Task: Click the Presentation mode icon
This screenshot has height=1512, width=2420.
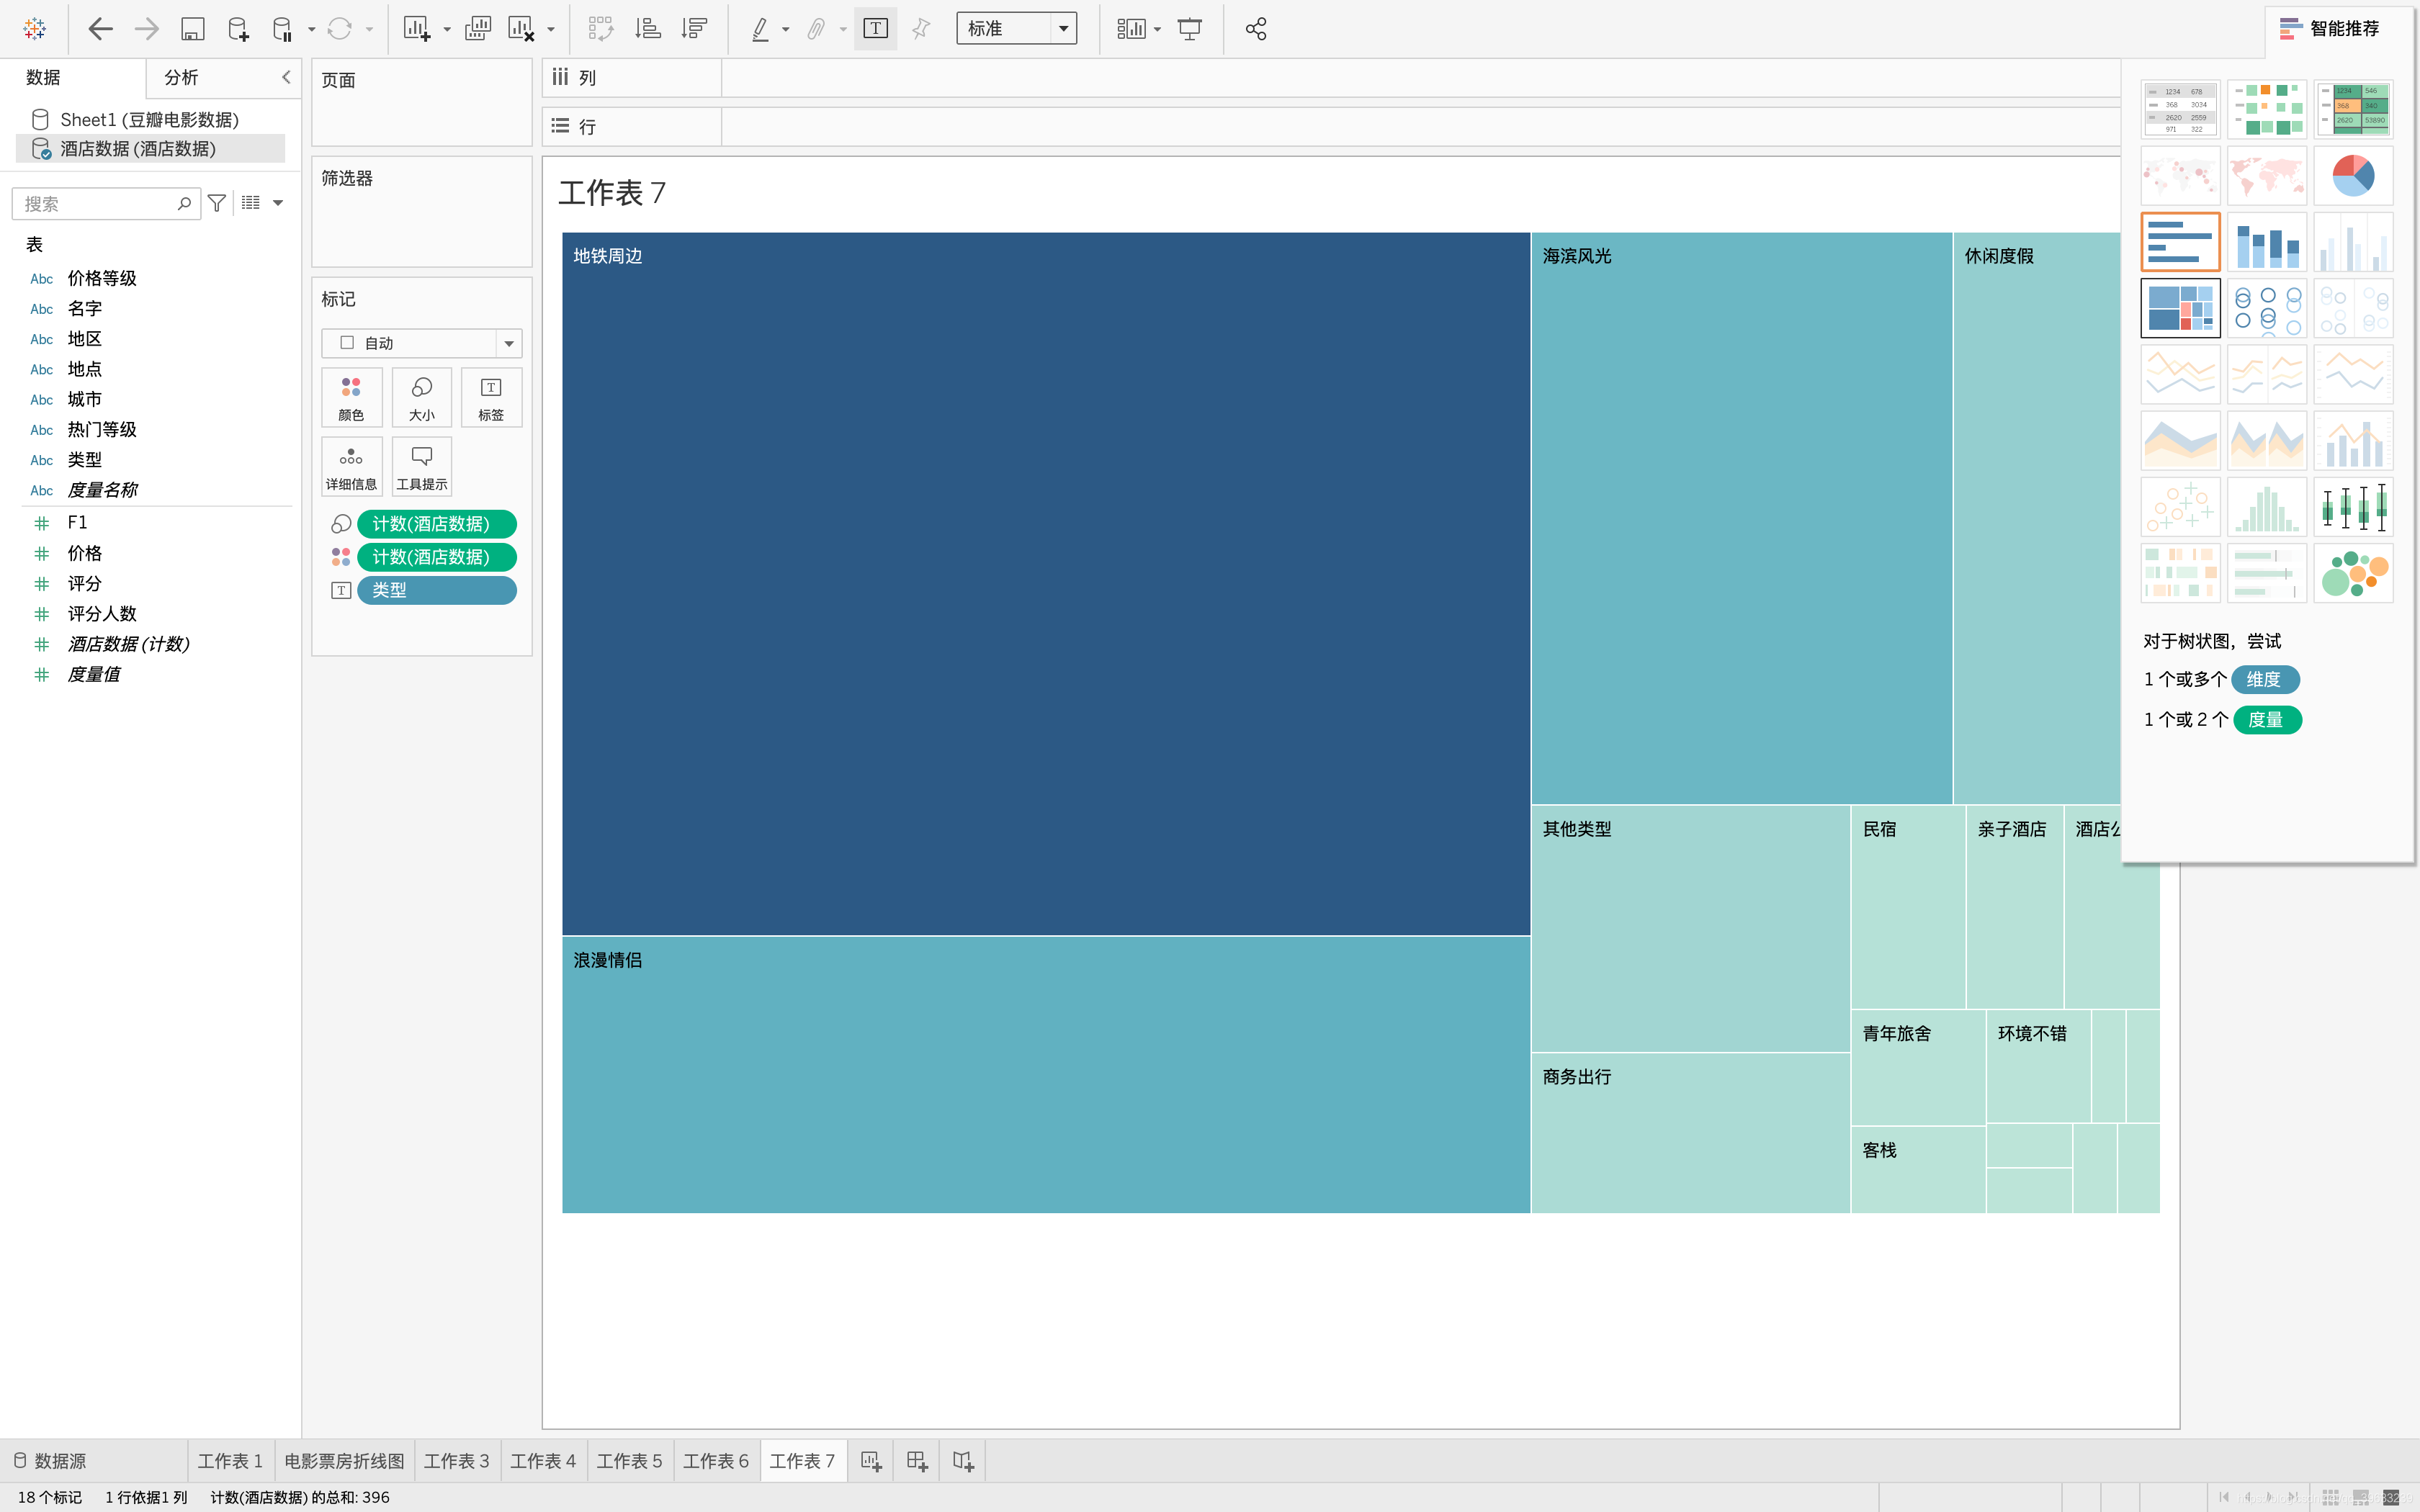Action: pyautogui.click(x=1189, y=29)
